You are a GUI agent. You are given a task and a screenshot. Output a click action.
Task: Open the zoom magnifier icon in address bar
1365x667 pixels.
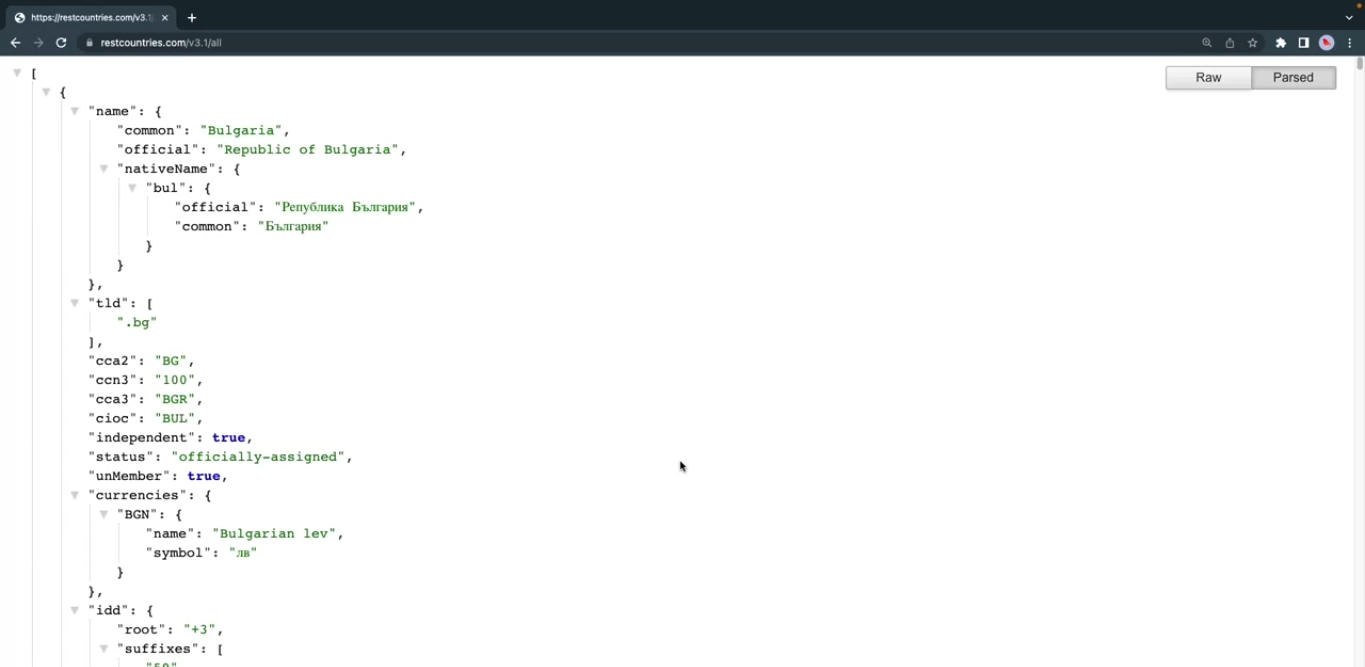point(1207,43)
